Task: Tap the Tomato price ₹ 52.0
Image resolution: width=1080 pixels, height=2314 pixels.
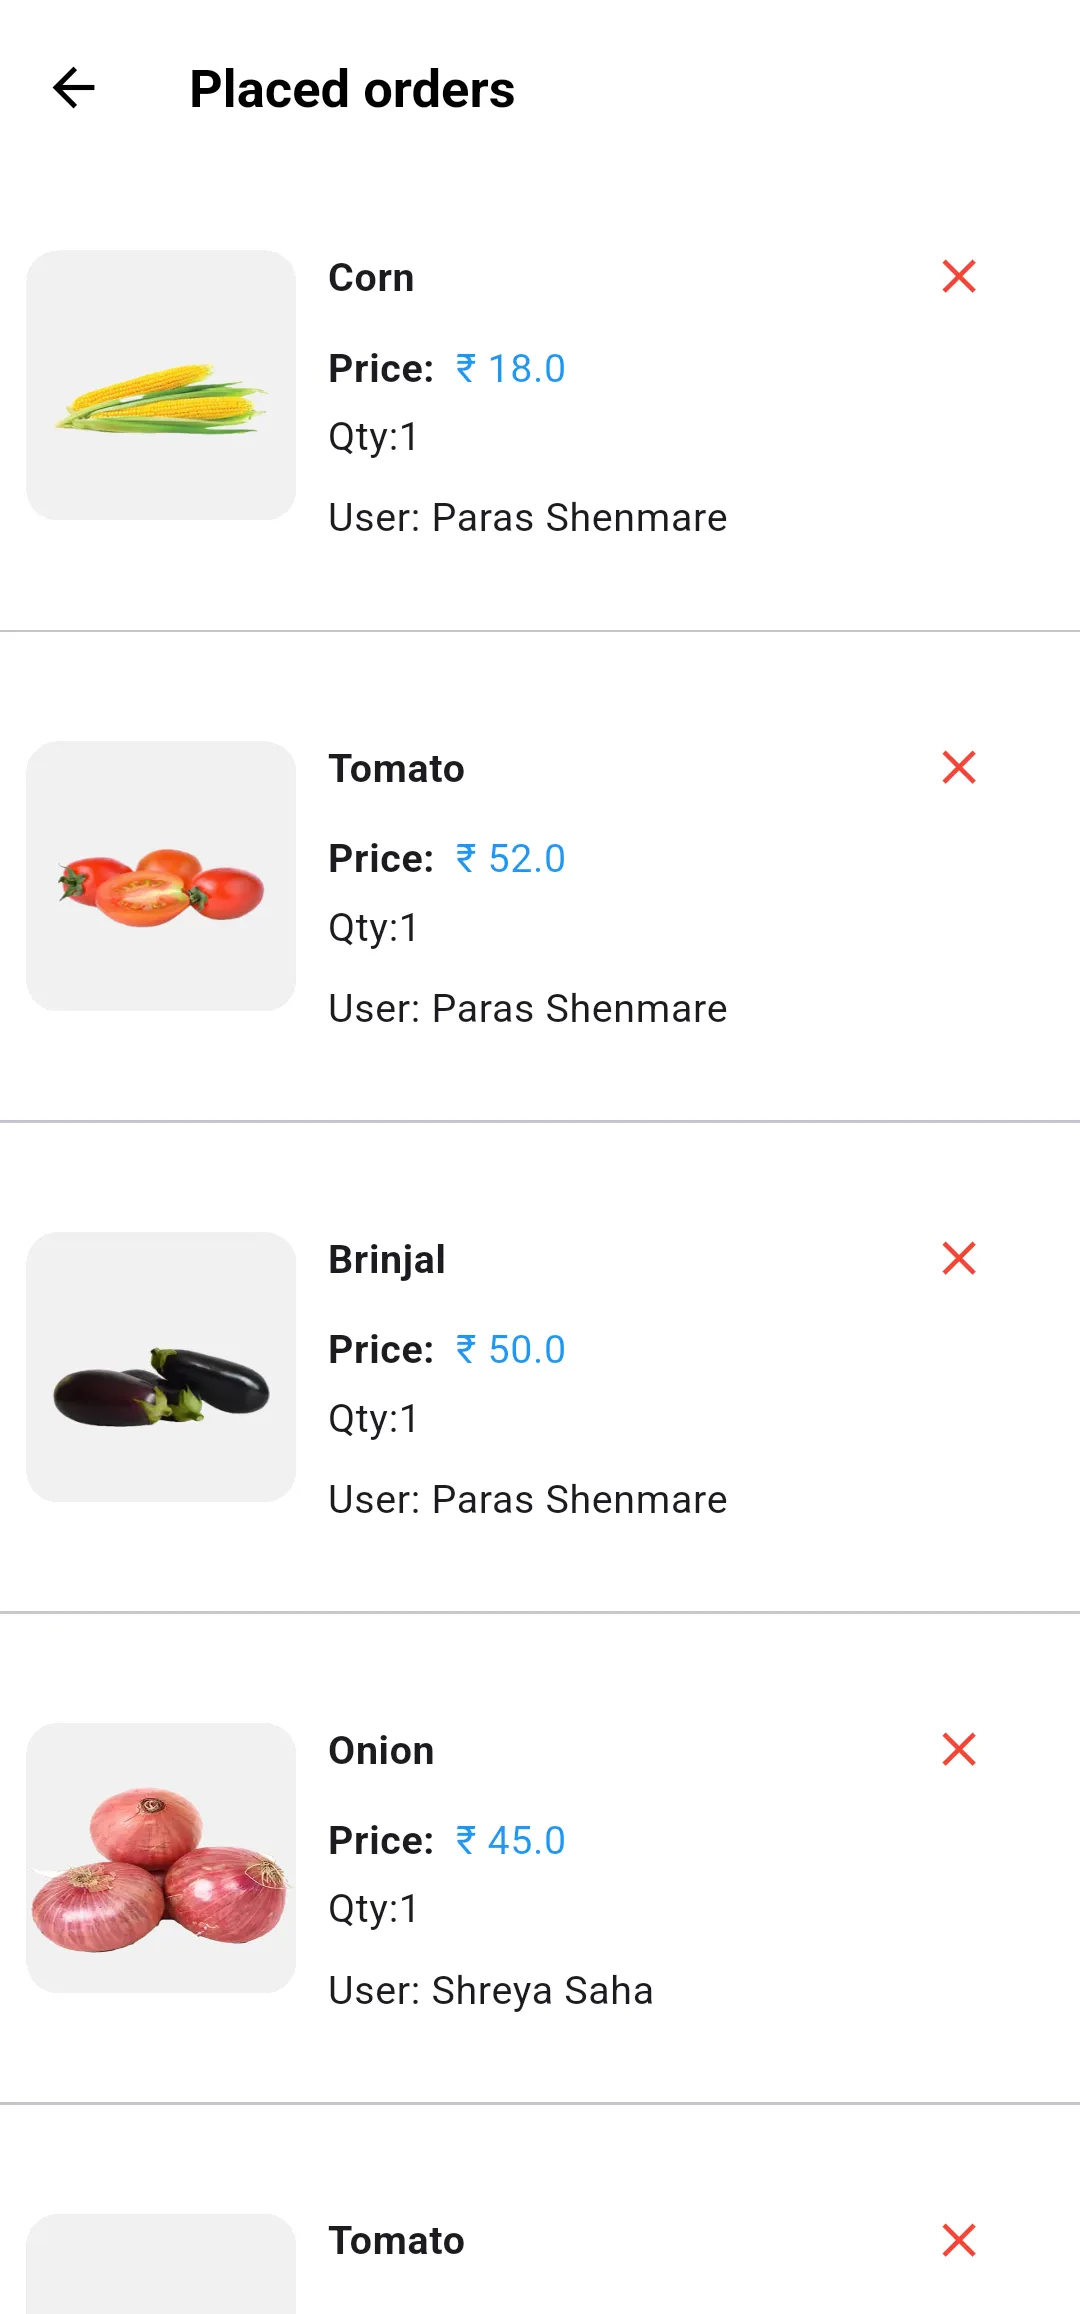Action: point(510,859)
